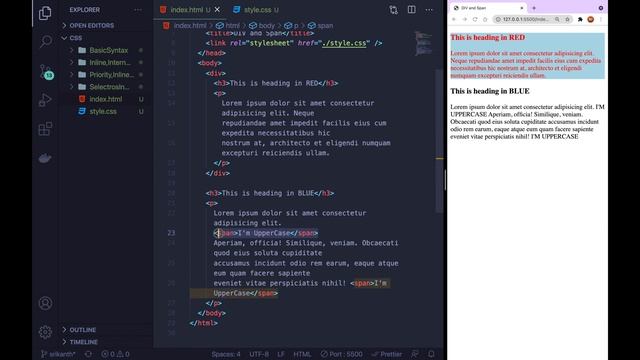This screenshot has width=640, height=360.
Task: Open the ./style.css link in code
Action: tap(344, 43)
